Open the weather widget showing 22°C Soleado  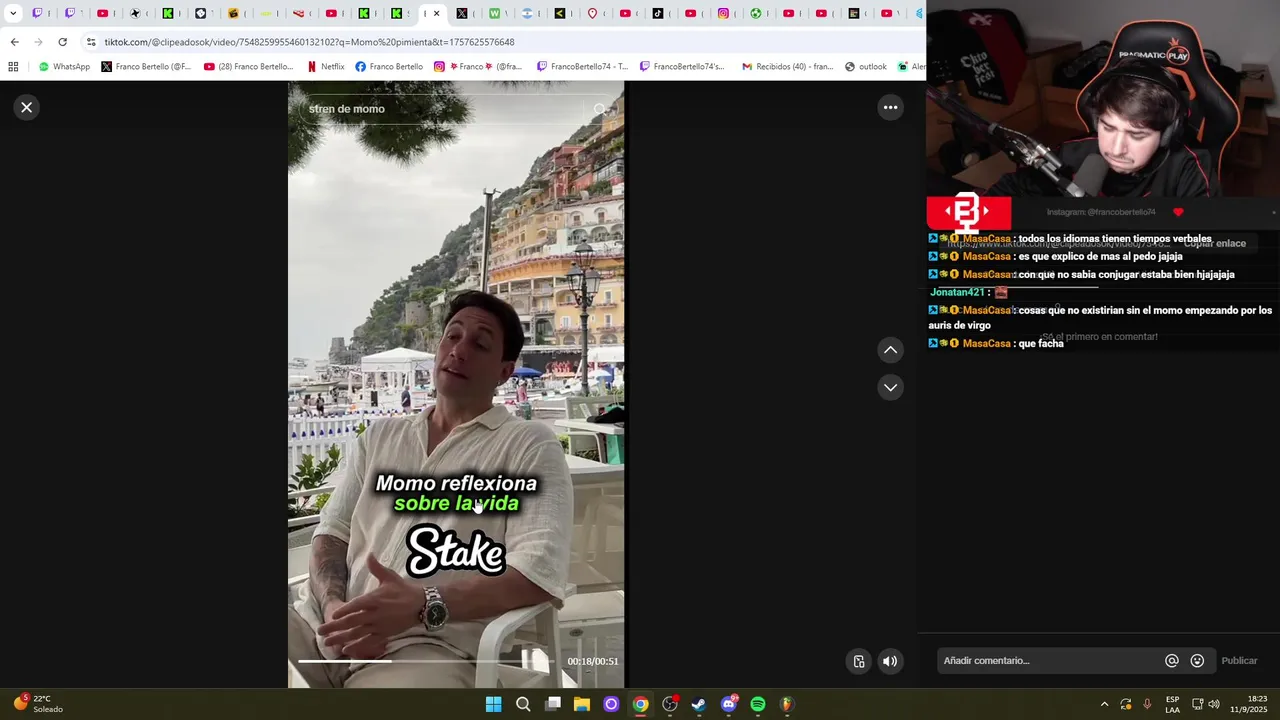tap(38, 704)
